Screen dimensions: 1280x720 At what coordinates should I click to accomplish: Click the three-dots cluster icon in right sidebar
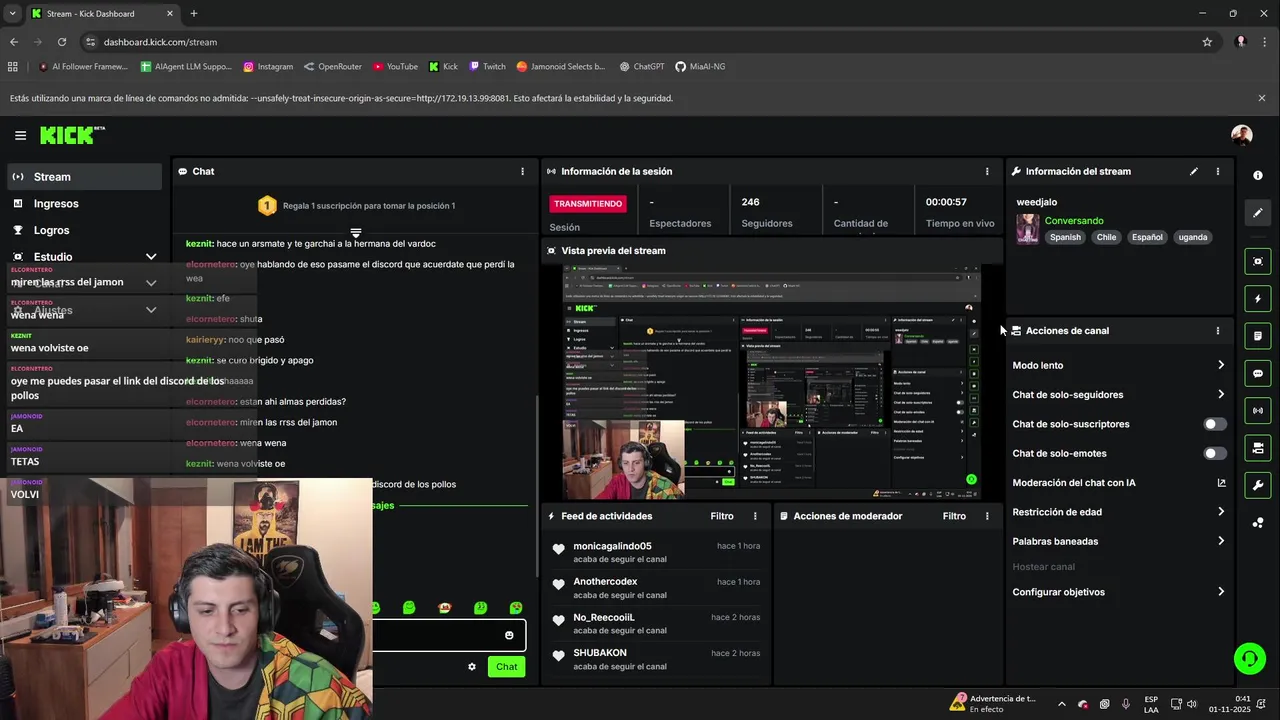(1258, 522)
